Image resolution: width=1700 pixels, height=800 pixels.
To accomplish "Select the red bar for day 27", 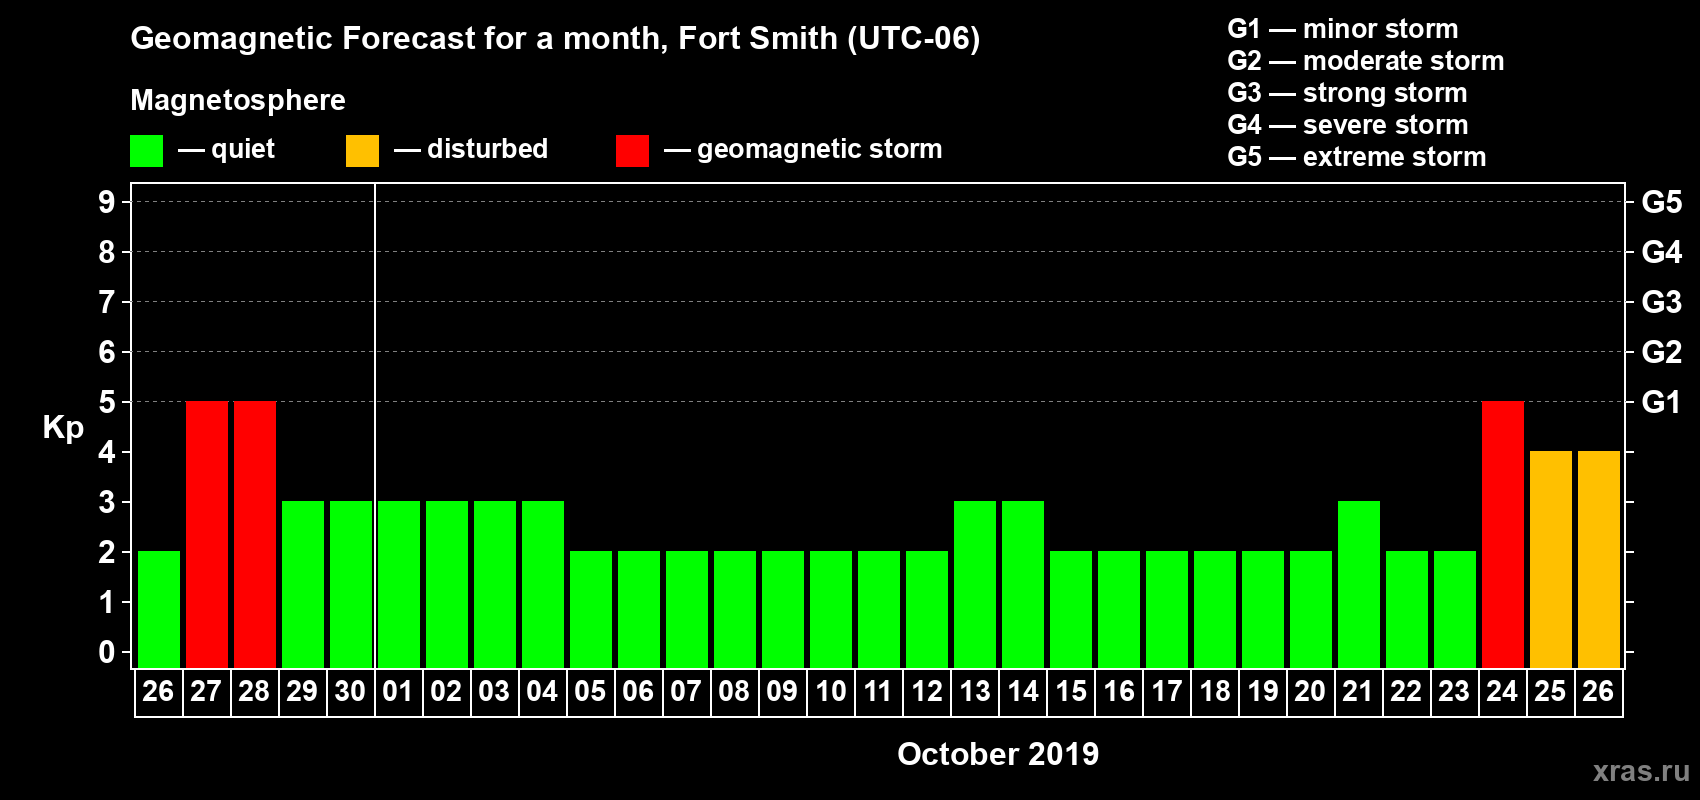I will 207,535.
